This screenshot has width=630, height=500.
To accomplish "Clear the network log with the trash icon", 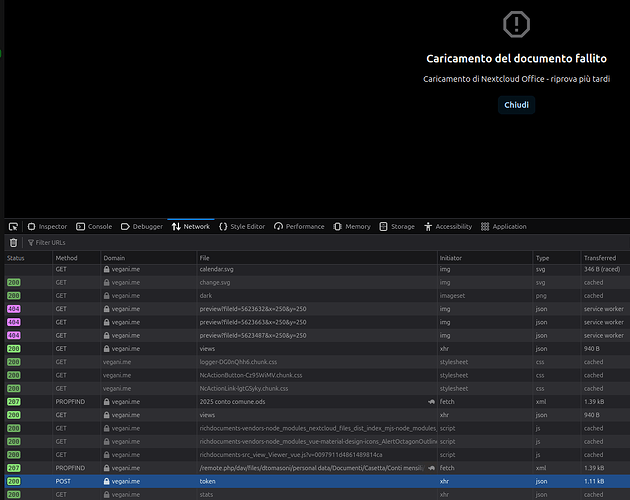I will coord(13,243).
